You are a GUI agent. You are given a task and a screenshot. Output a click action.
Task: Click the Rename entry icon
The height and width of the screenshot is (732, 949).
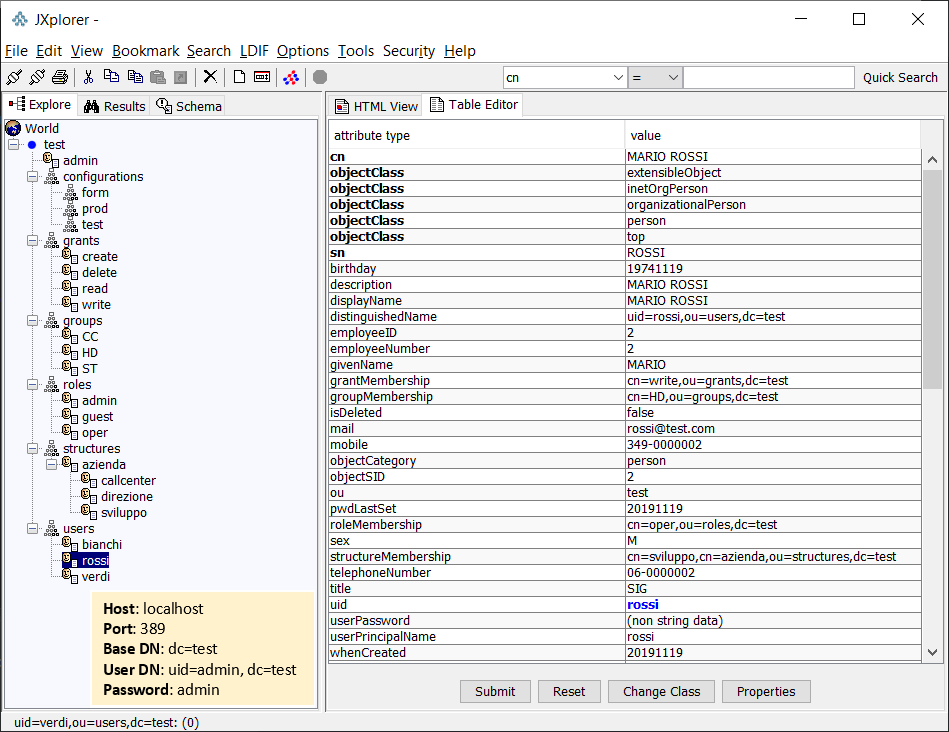pyautogui.click(x=262, y=77)
